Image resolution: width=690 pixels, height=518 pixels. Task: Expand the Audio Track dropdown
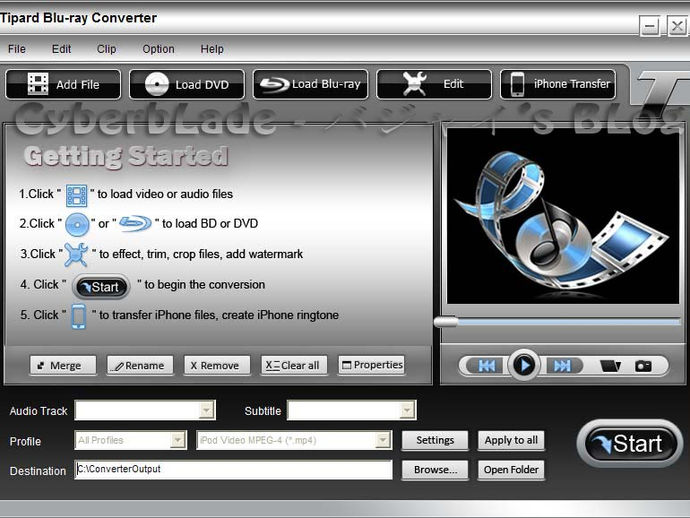point(206,411)
